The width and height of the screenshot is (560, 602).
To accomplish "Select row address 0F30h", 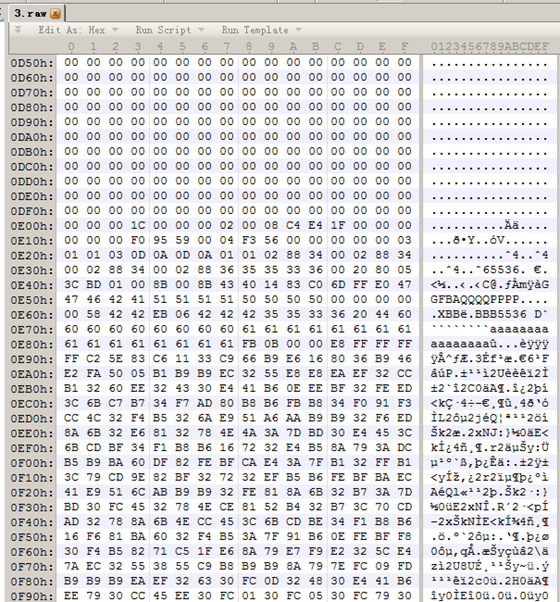I will (32, 508).
